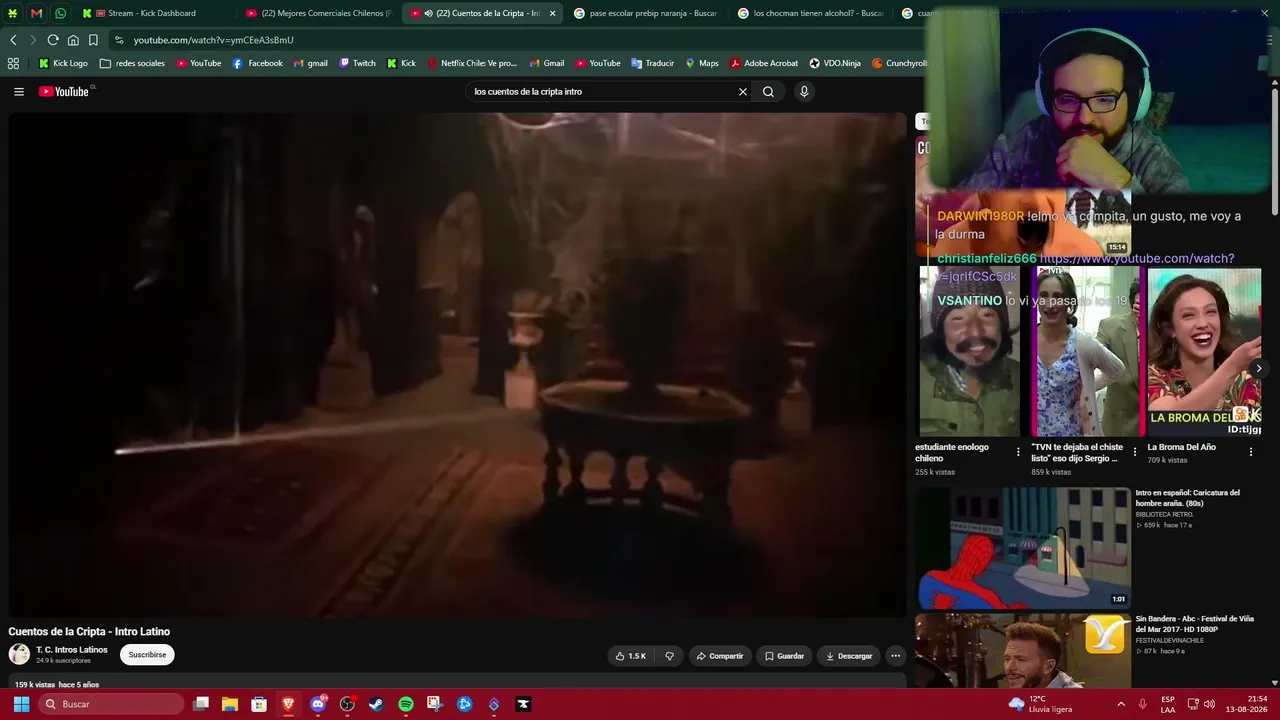Open the pinned Gmail tab
This screenshot has width=1280, height=720.
(x=36, y=13)
